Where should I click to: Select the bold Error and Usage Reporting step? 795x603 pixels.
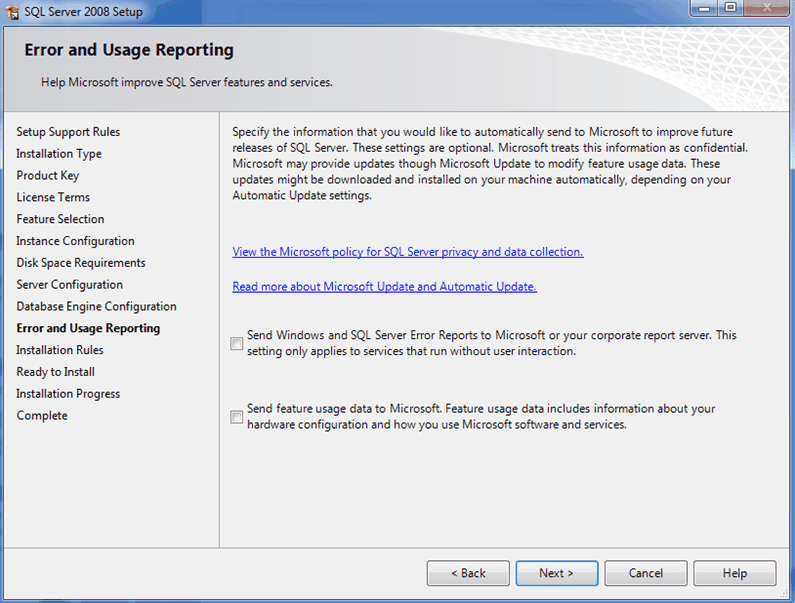point(88,328)
